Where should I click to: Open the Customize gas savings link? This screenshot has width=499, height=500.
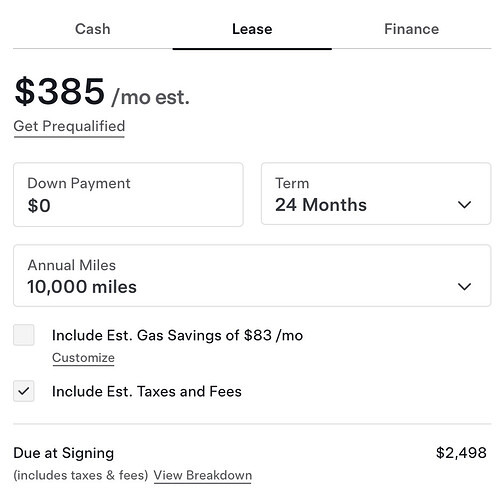click(83, 358)
